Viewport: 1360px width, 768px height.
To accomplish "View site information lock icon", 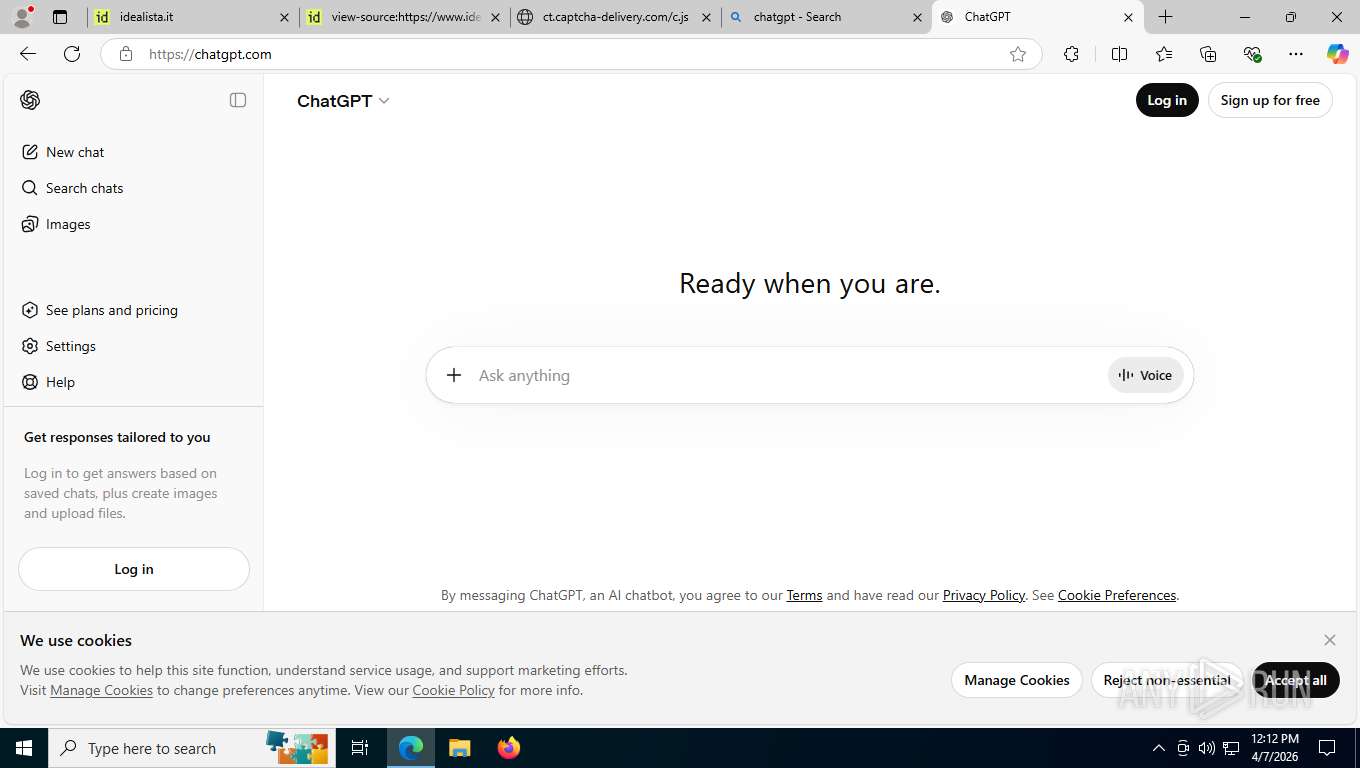I will [126, 54].
